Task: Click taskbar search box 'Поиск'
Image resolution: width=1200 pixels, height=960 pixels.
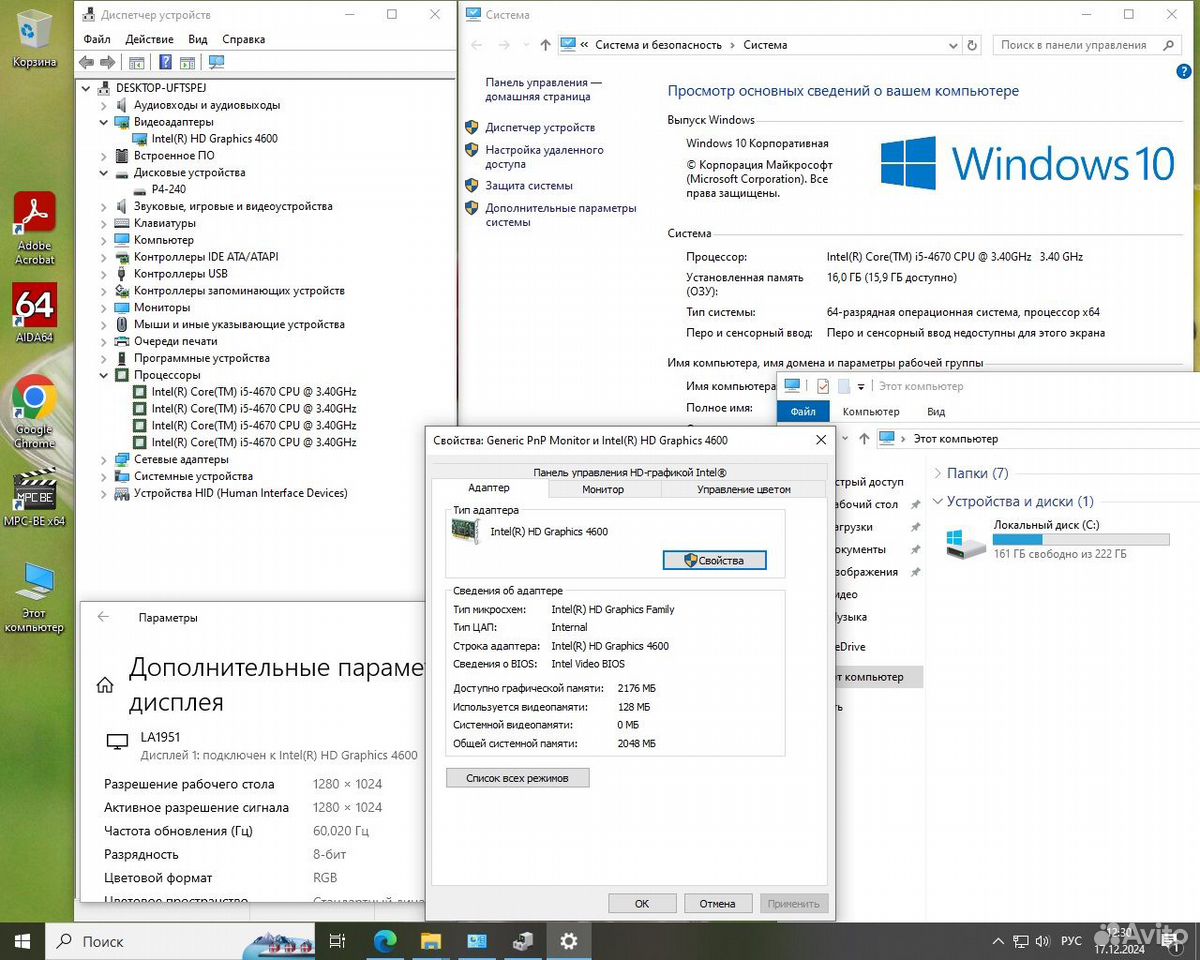Action: pyautogui.click(x=180, y=941)
